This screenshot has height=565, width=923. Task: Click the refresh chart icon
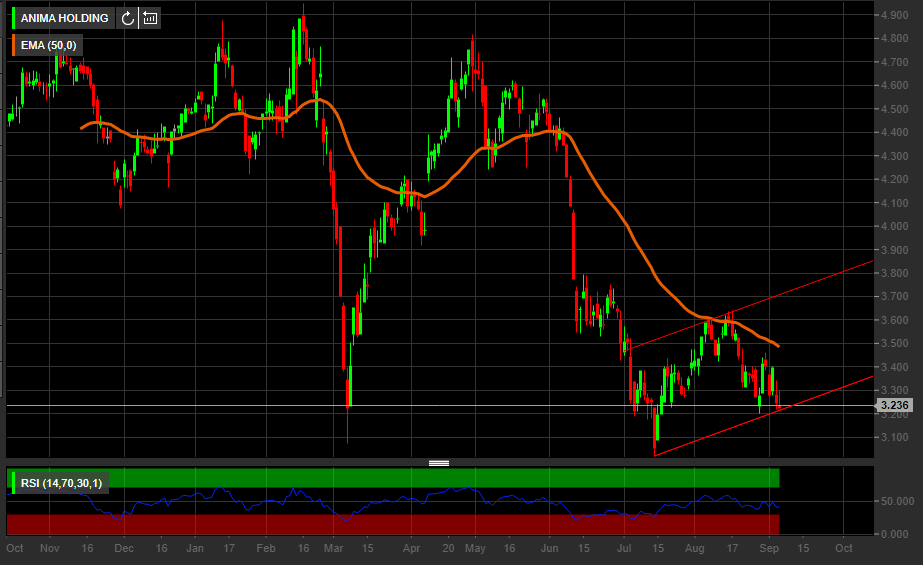pyautogui.click(x=127, y=18)
